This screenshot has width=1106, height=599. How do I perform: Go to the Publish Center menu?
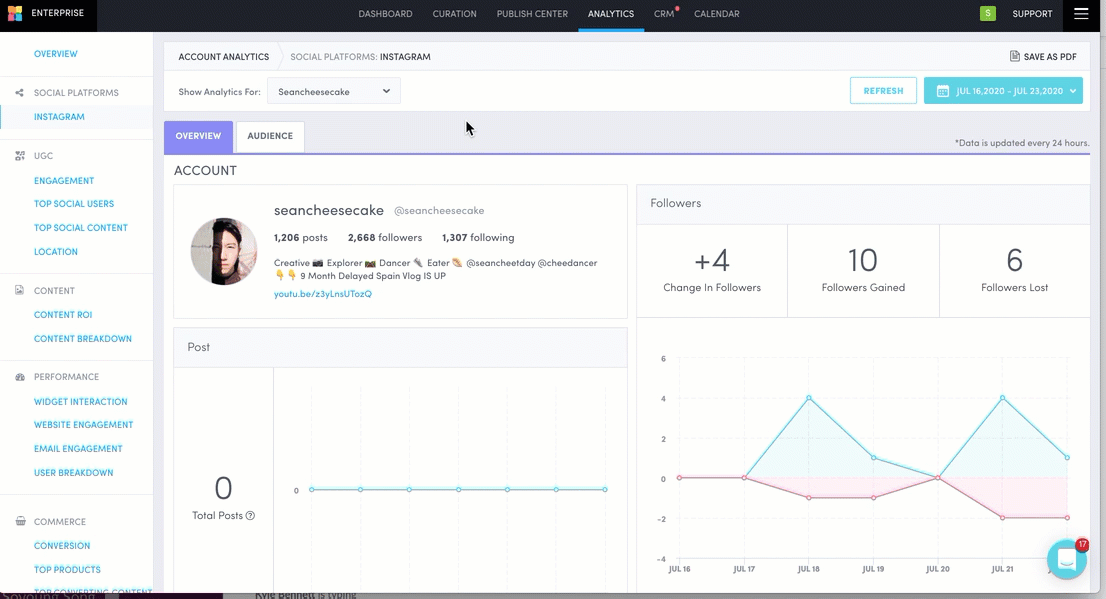click(x=532, y=14)
